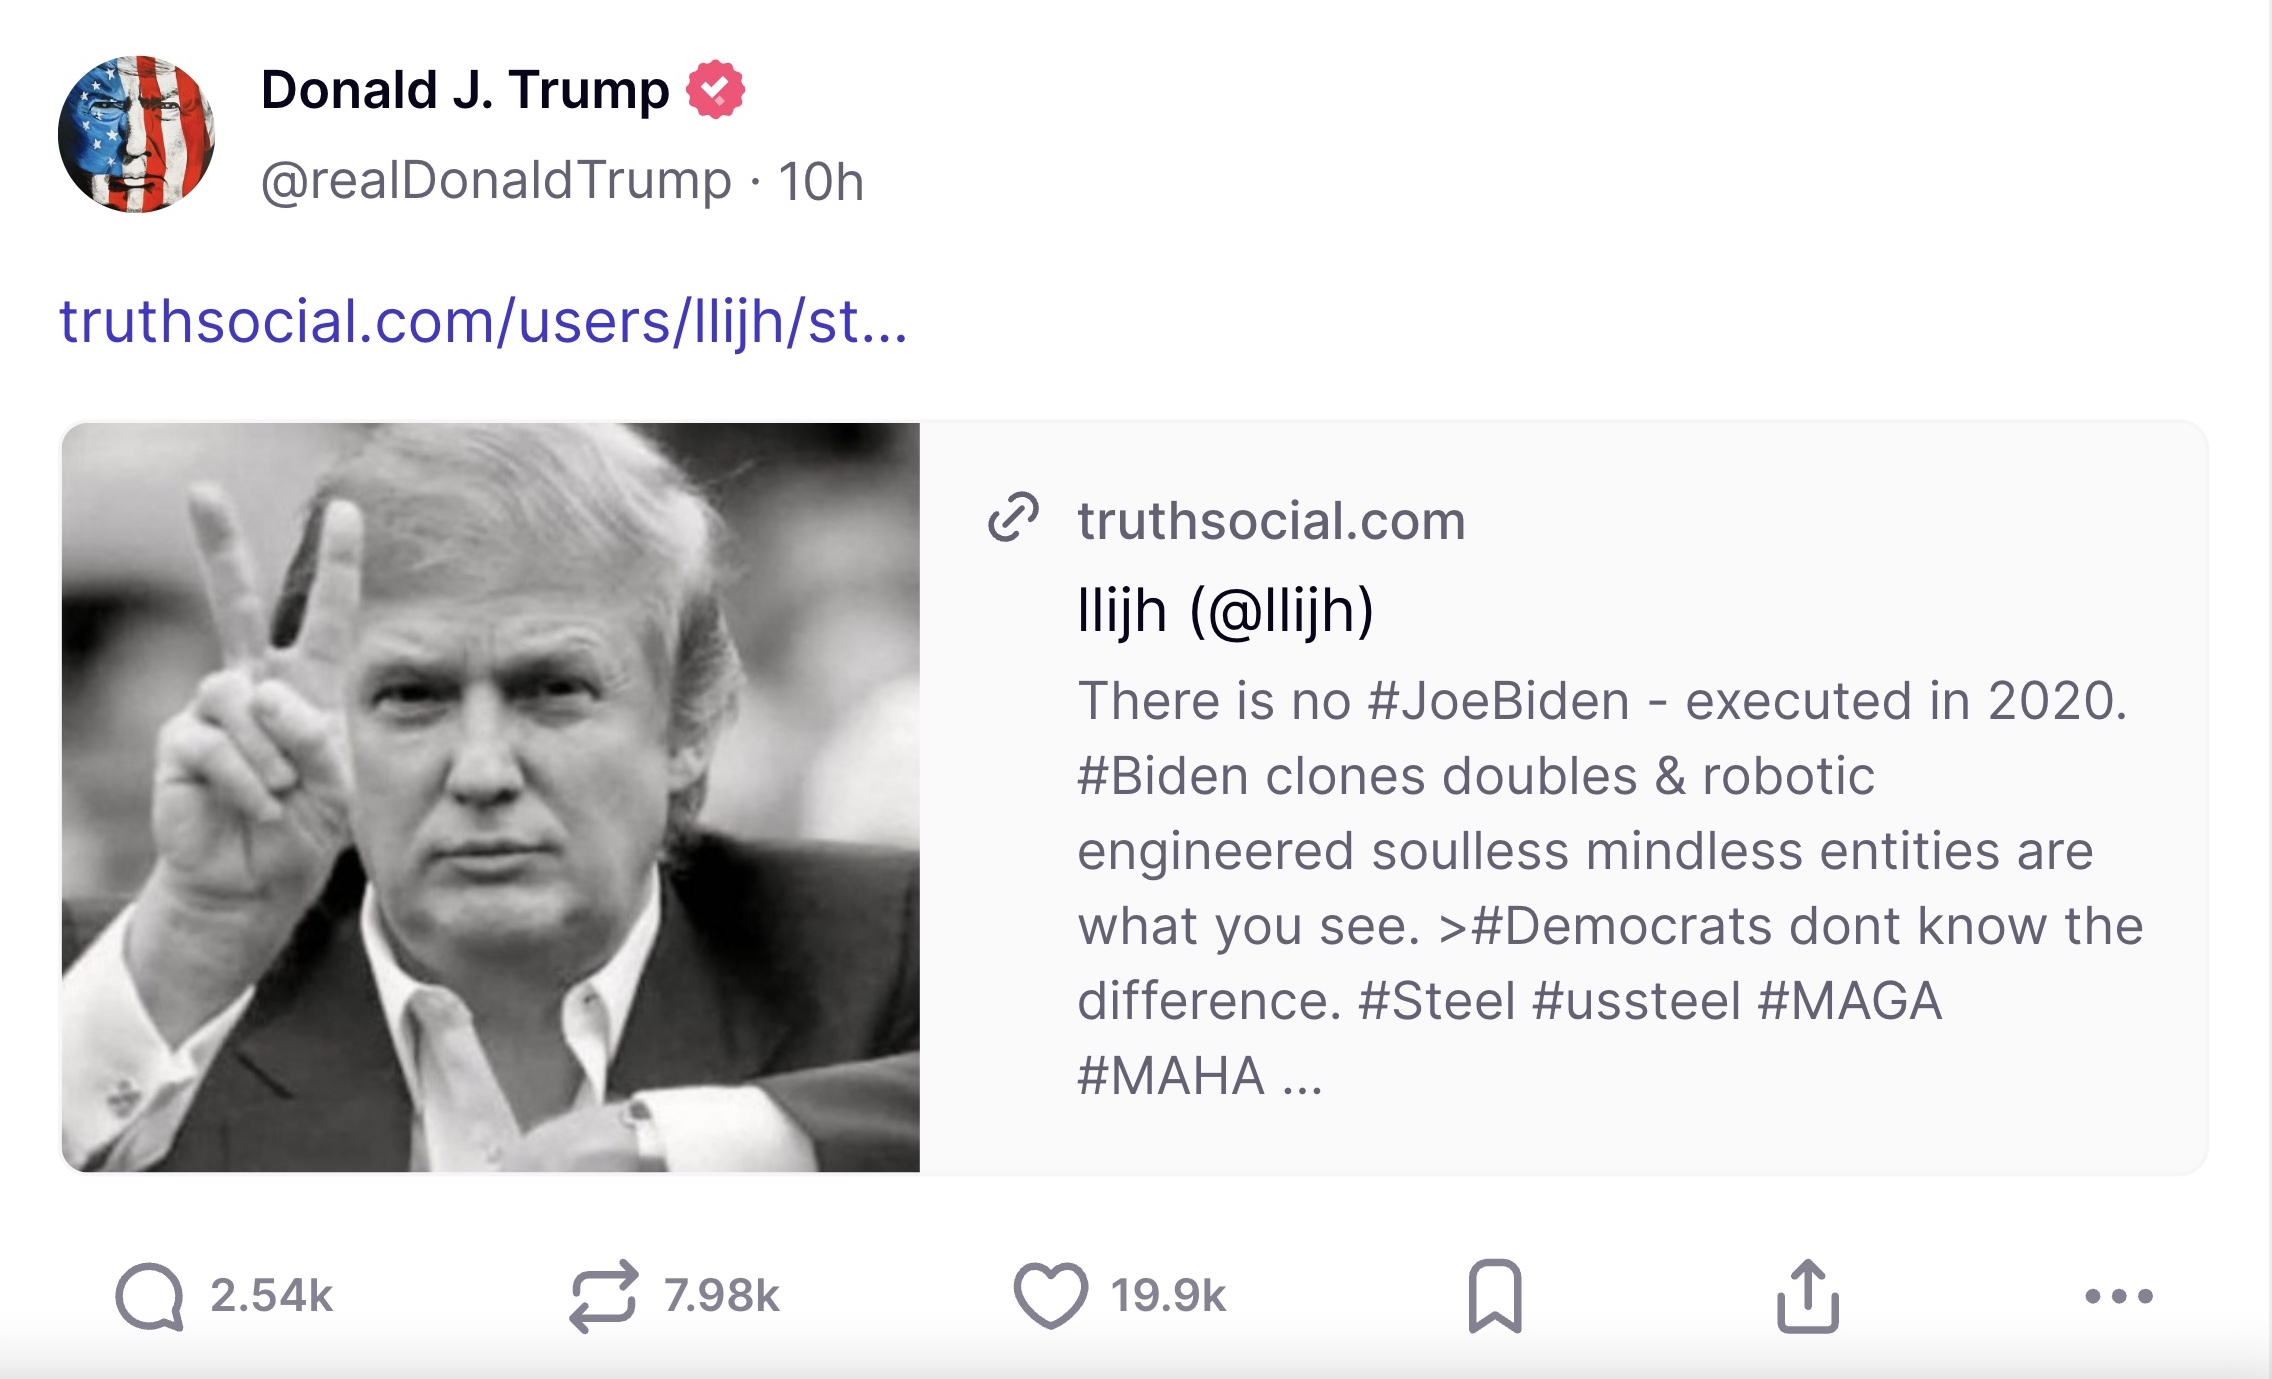Image resolution: width=2272 pixels, height=1379 pixels.
Task: Click the bookmark icon below the post
Action: tap(1494, 1294)
